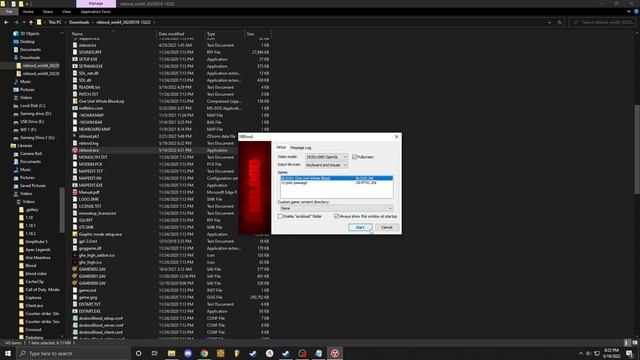Select 3D Objects in navigation pane
The width and height of the screenshot is (640, 360).
click(x=30, y=34)
